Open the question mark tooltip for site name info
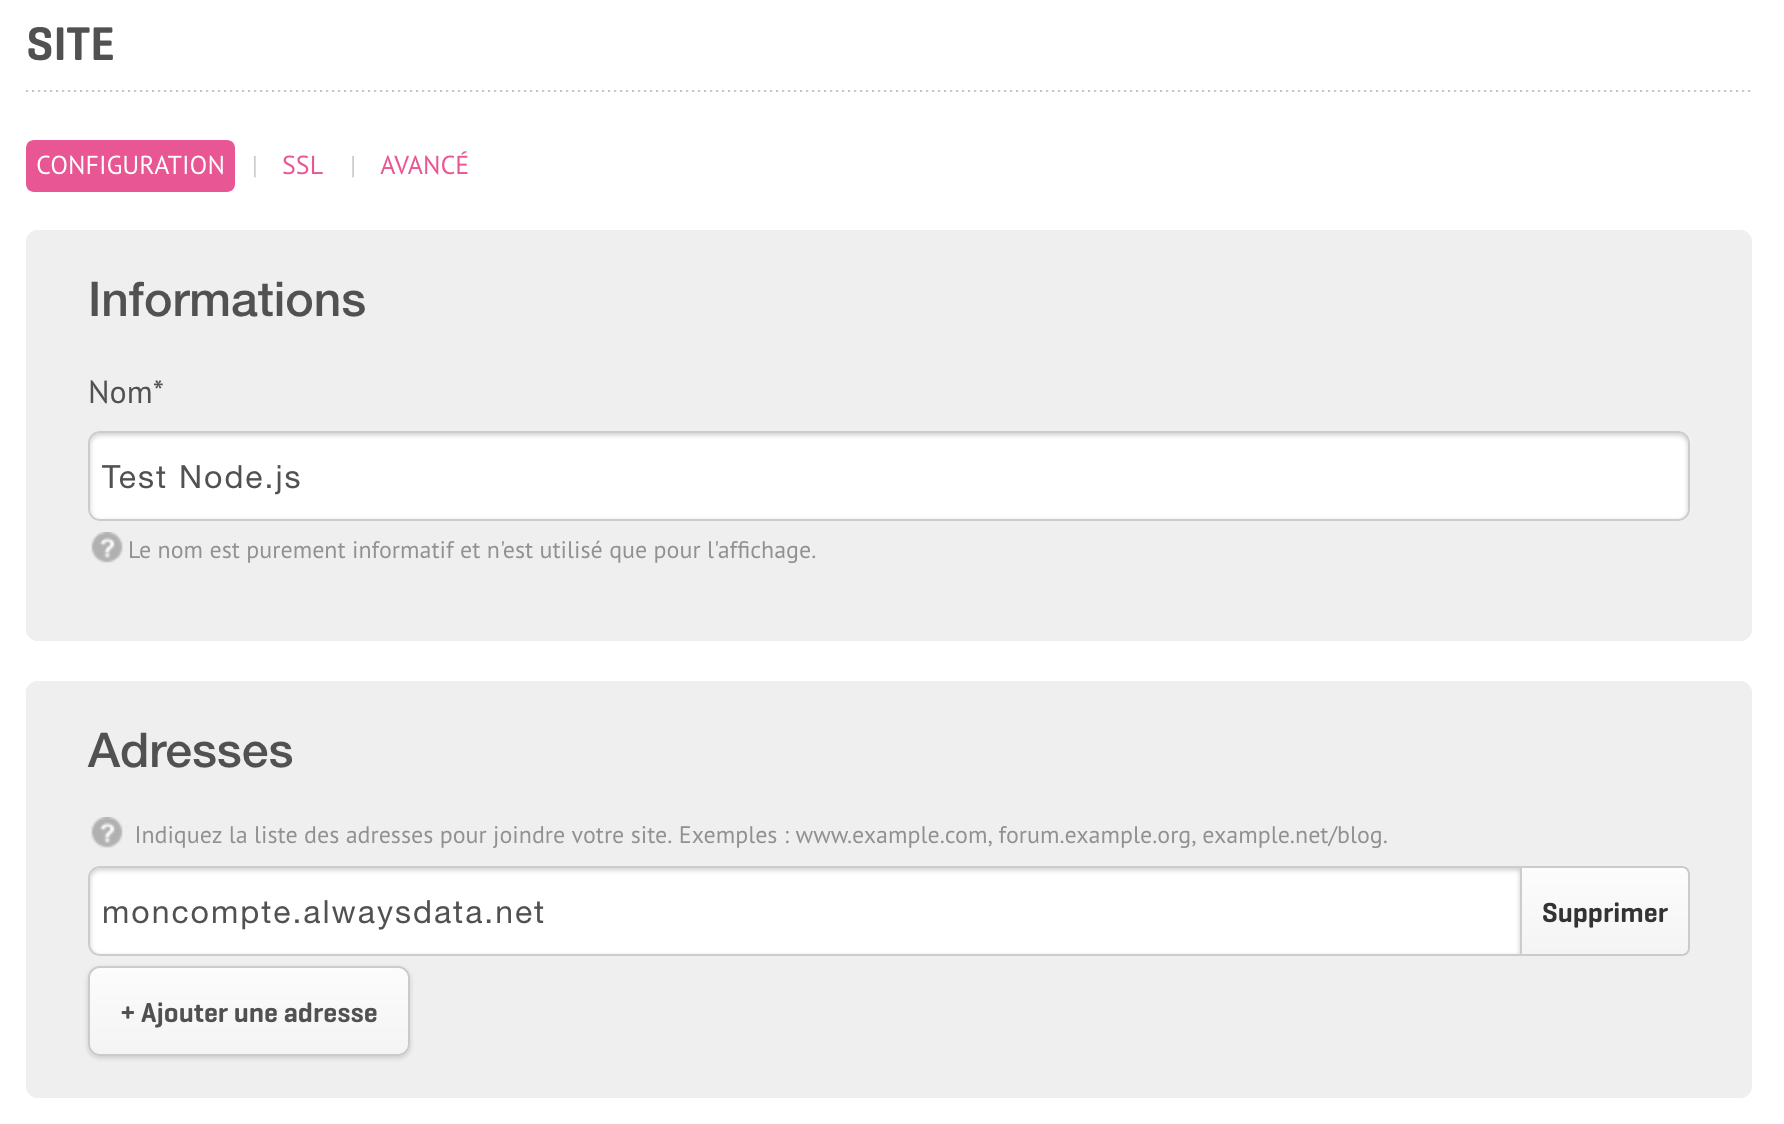This screenshot has height=1124, width=1784. point(106,549)
